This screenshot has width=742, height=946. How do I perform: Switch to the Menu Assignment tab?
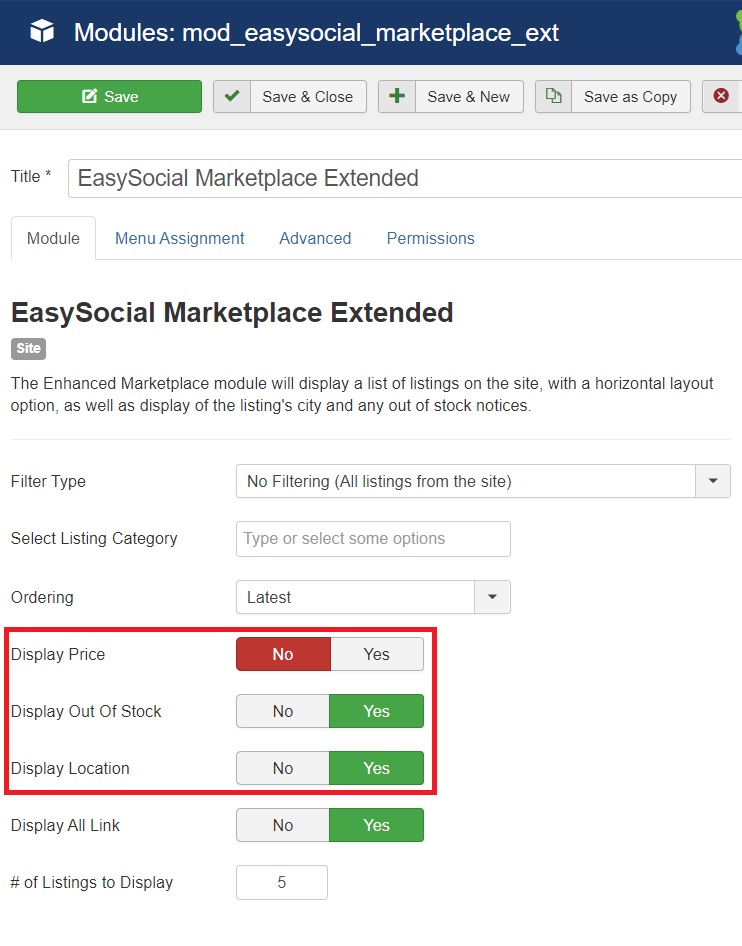179,238
